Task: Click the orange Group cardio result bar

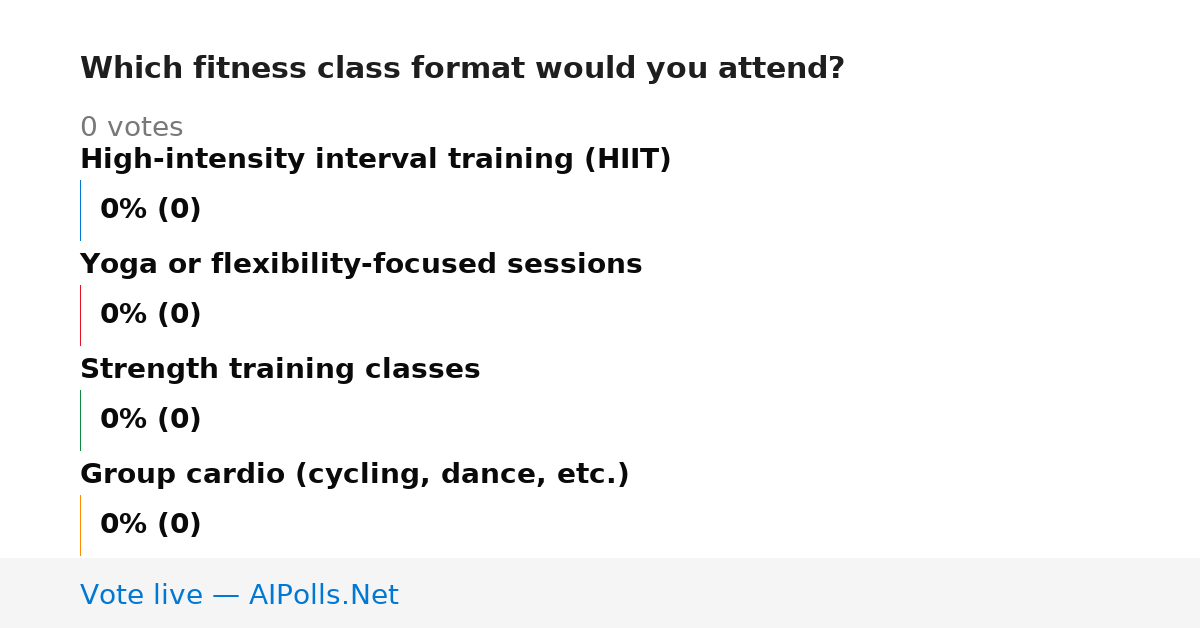Action: [80, 525]
